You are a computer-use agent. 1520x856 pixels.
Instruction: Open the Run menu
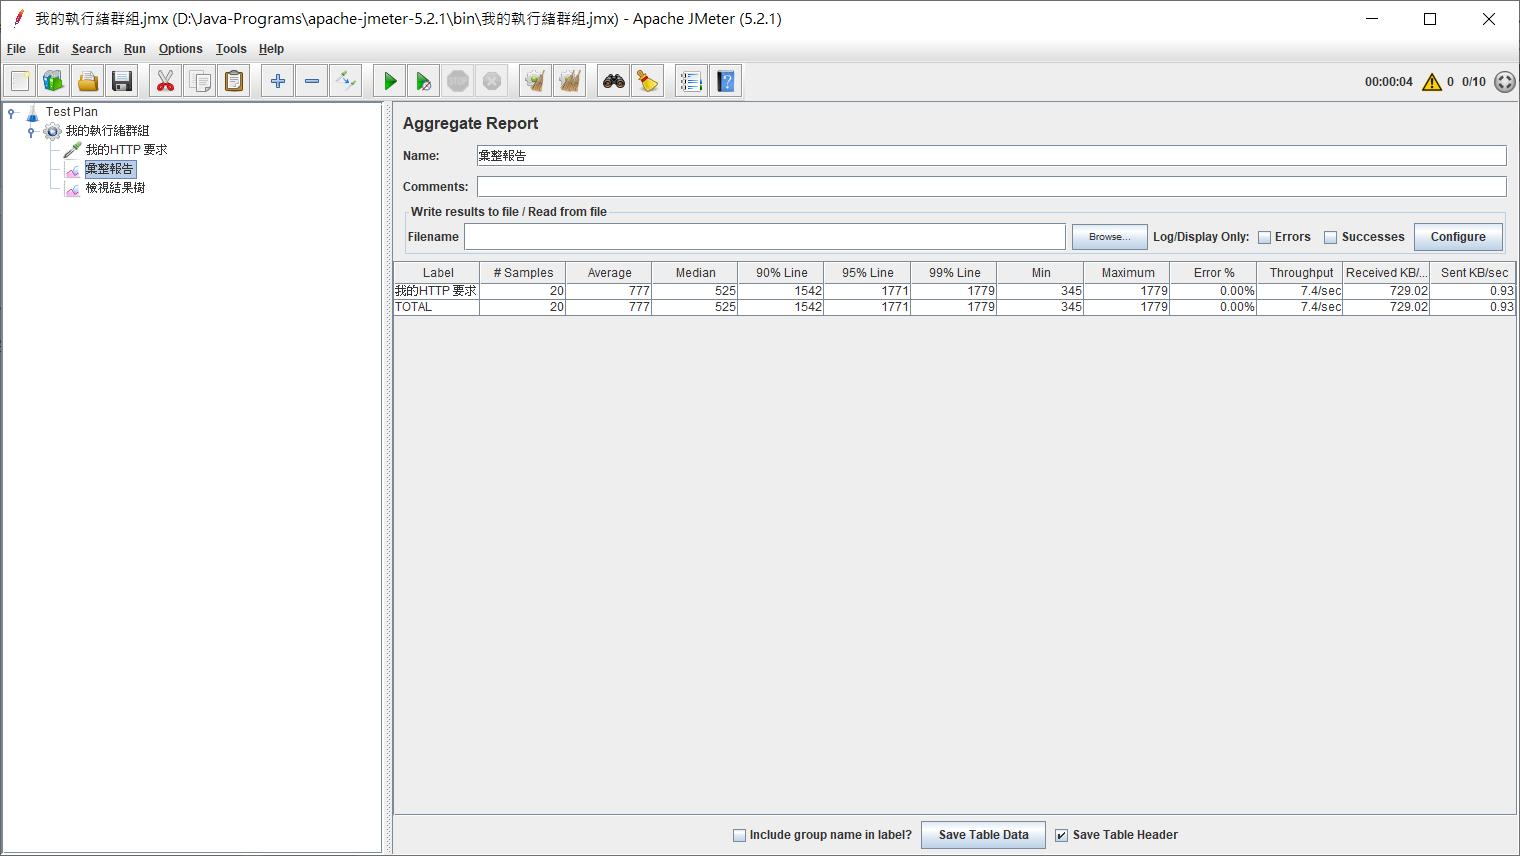[x=134, y=48]
